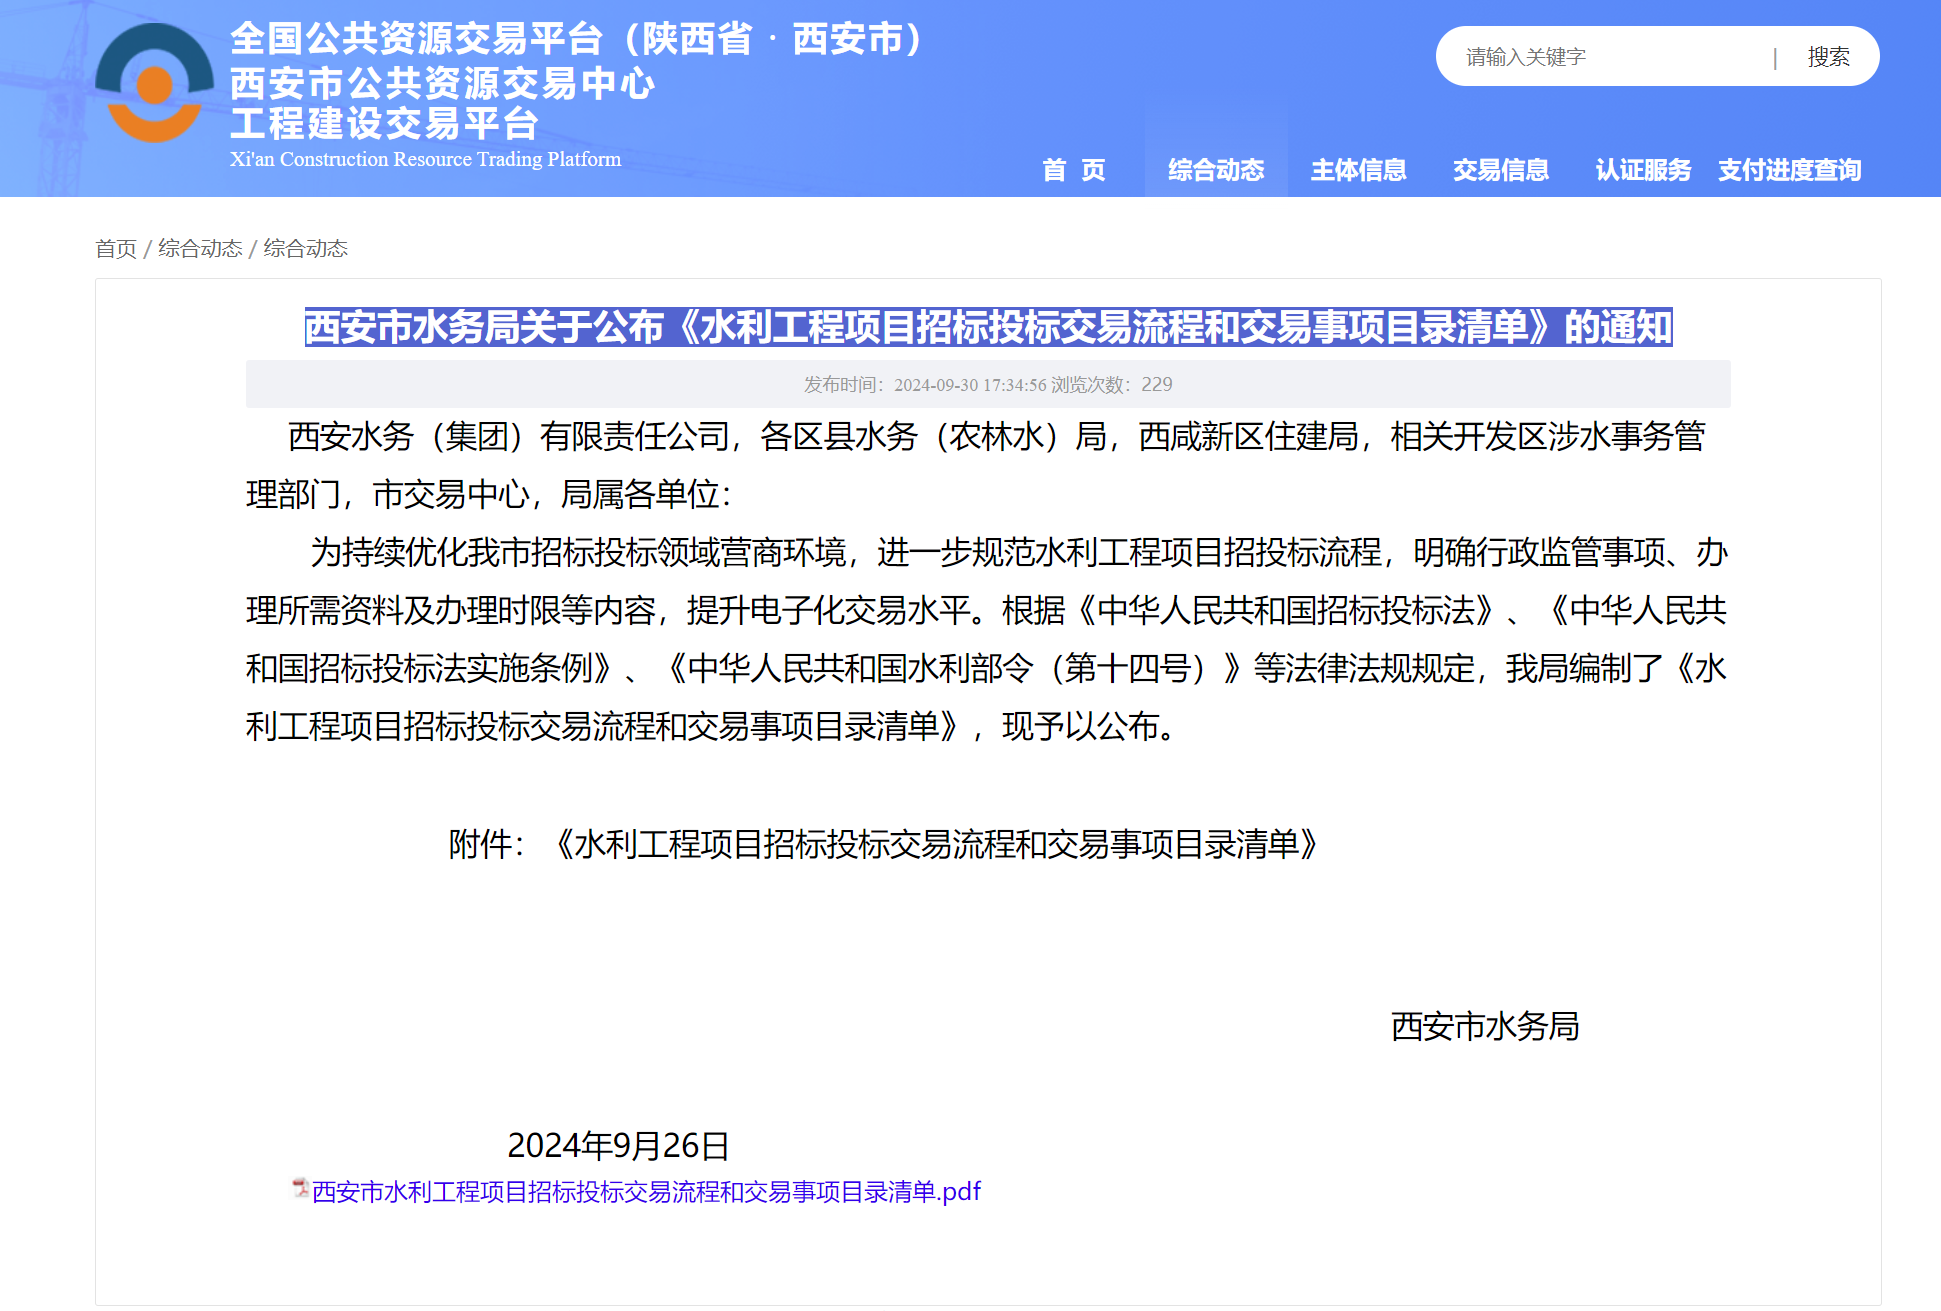Viewport: 1941px width, 1311px height.
Task: Click the first 综合动态 breadcrumb link
Action: (200, 248)
